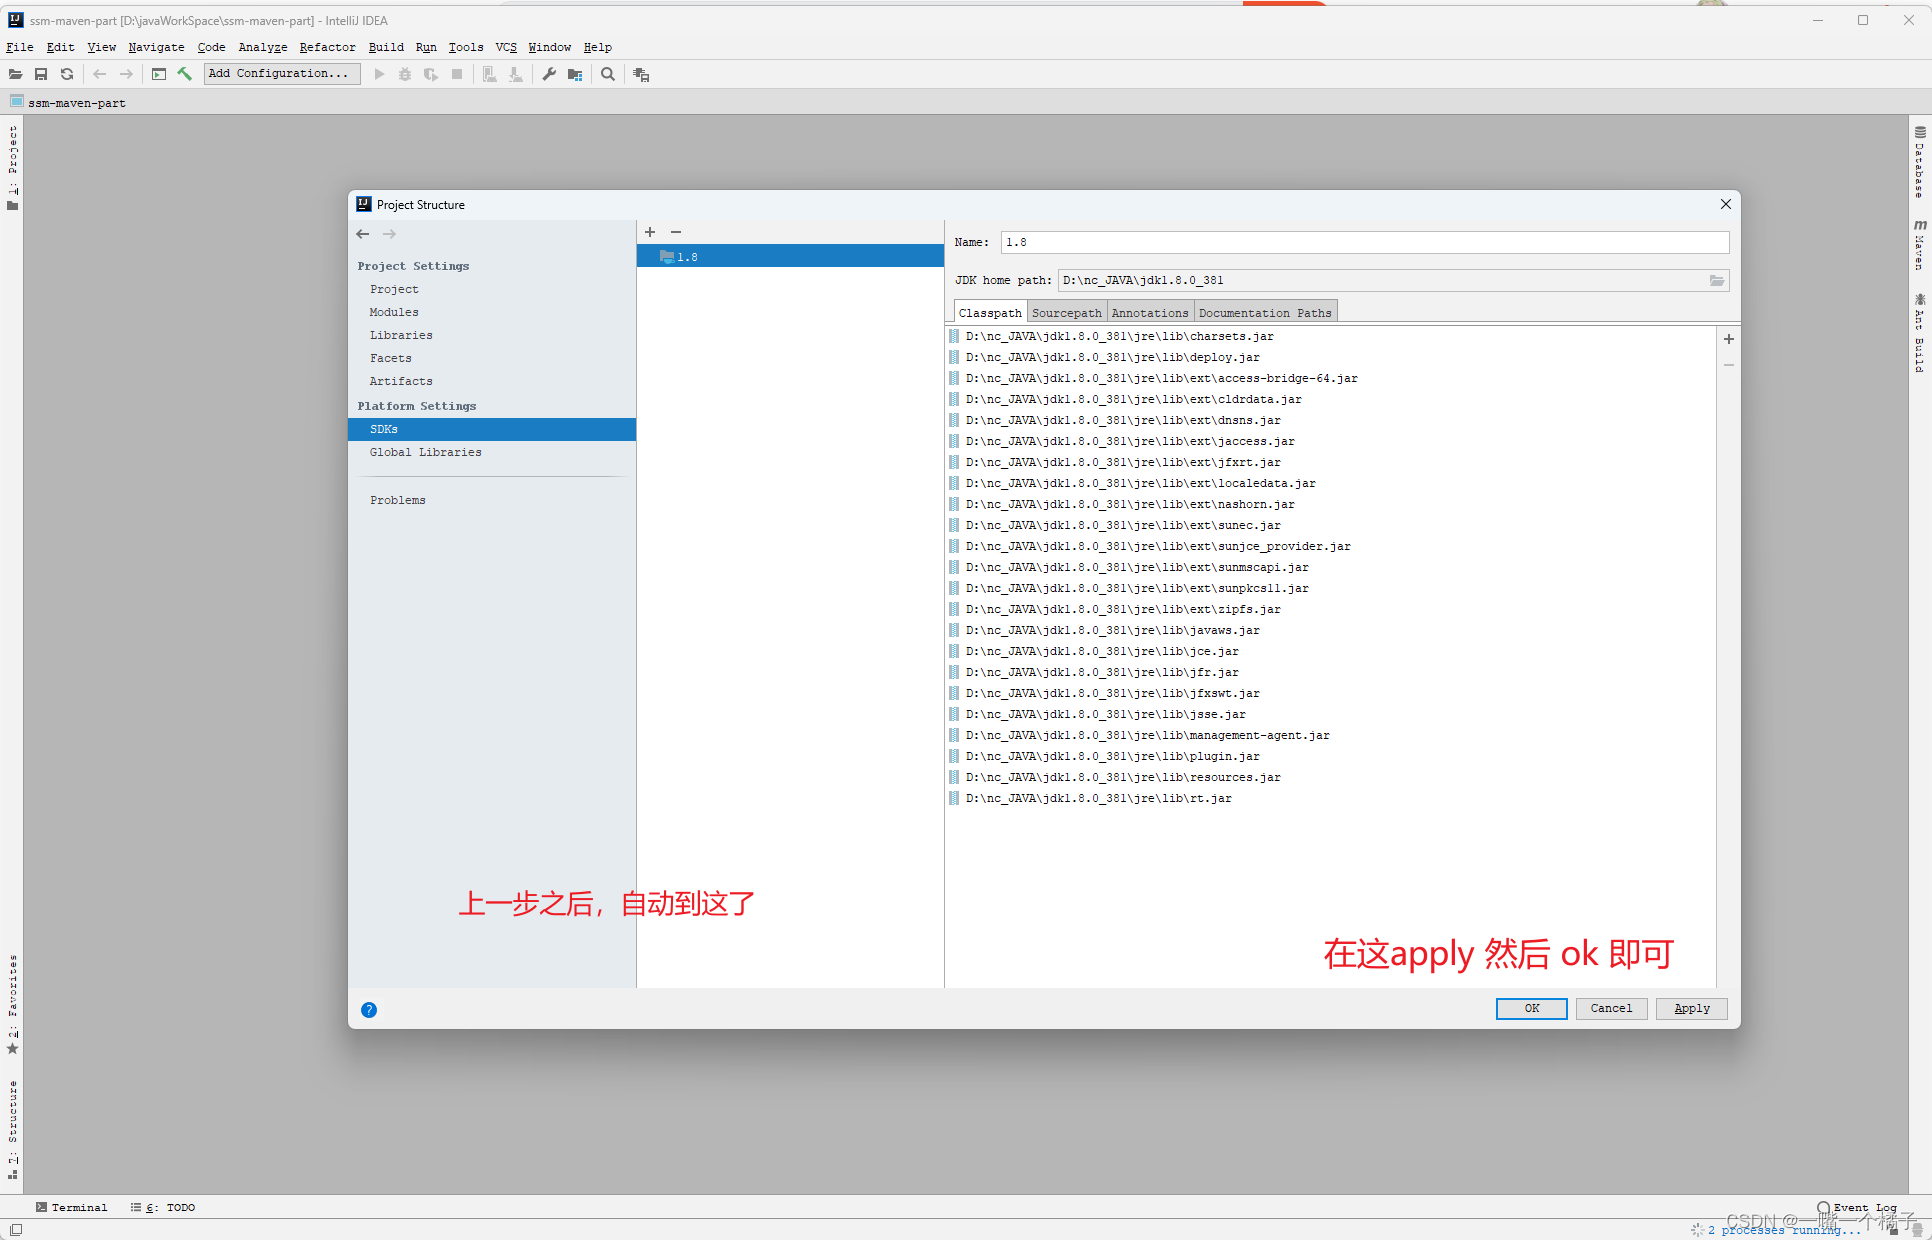
Task: Open Favorites tool window sidebar
Action: click(x=13, y=1004)
